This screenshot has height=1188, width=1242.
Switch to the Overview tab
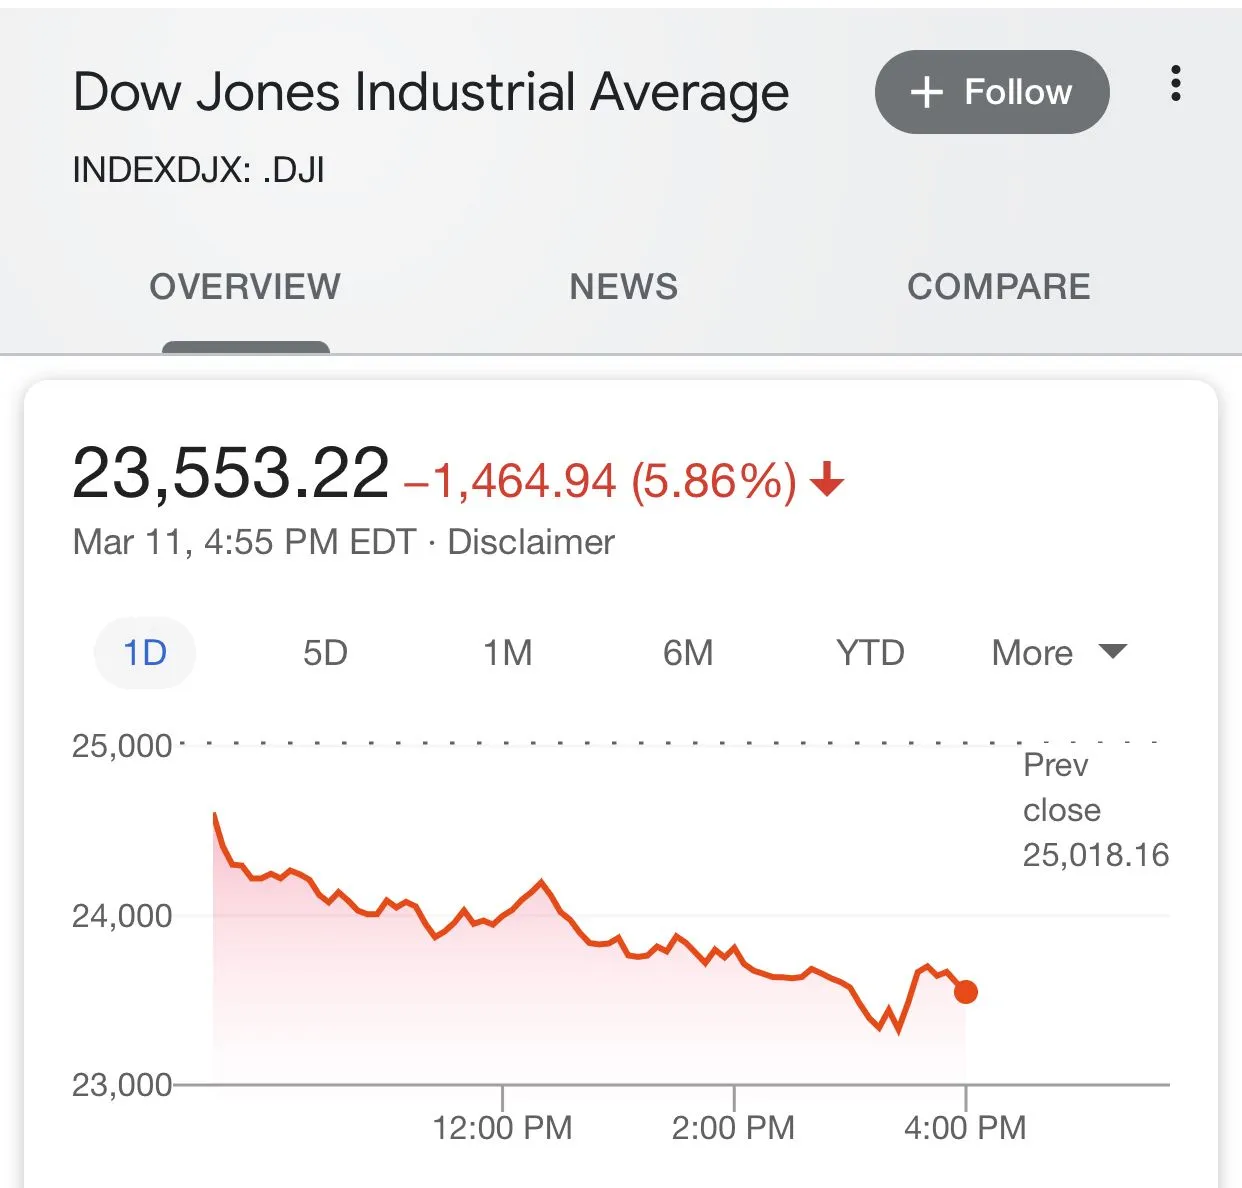[x=245, y=287]
